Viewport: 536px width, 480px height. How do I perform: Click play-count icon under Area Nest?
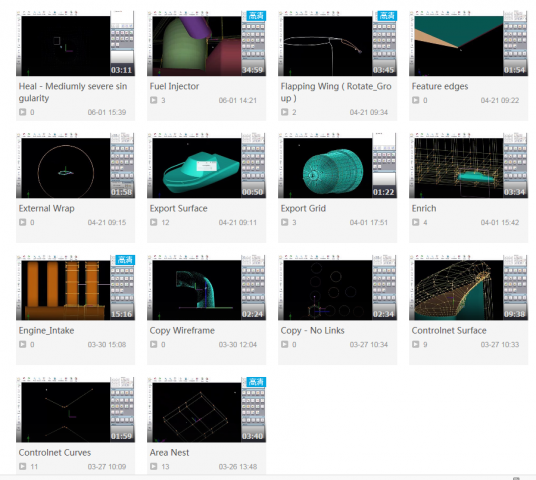[153, 466]
